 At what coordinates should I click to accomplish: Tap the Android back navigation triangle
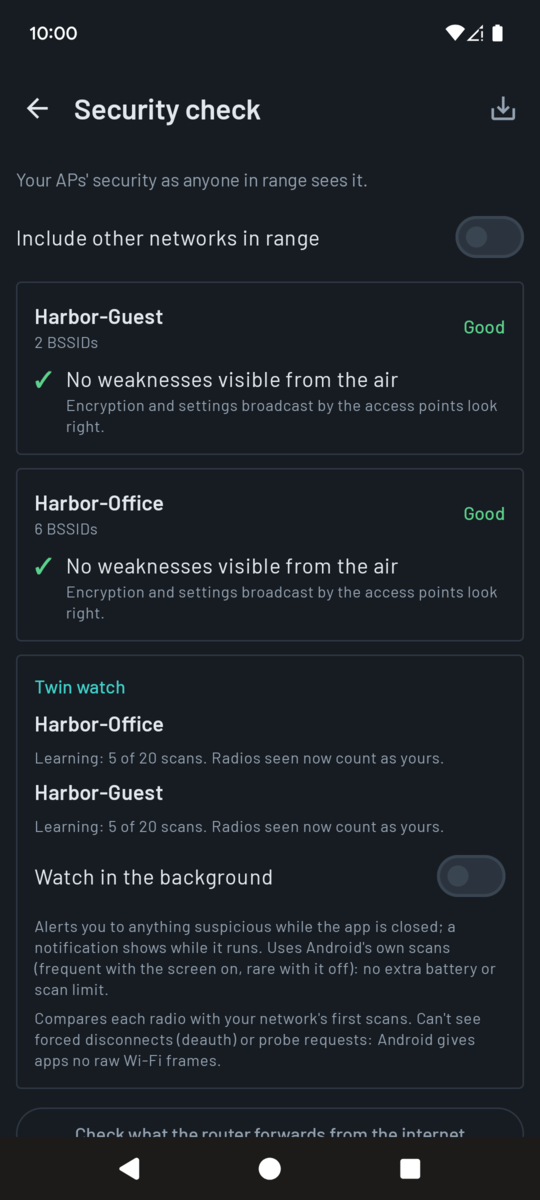point(129,1169)
